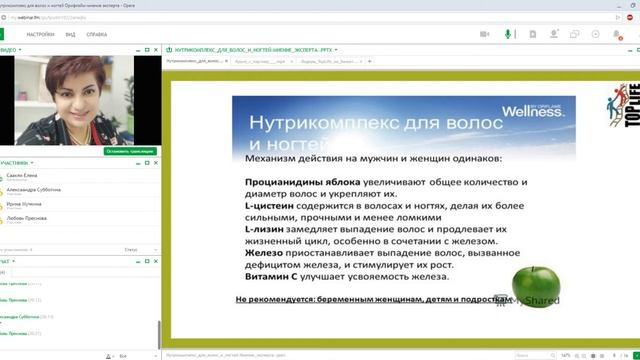Toggle the webcam camera icon in top toolbar

[x=484, y=34]
